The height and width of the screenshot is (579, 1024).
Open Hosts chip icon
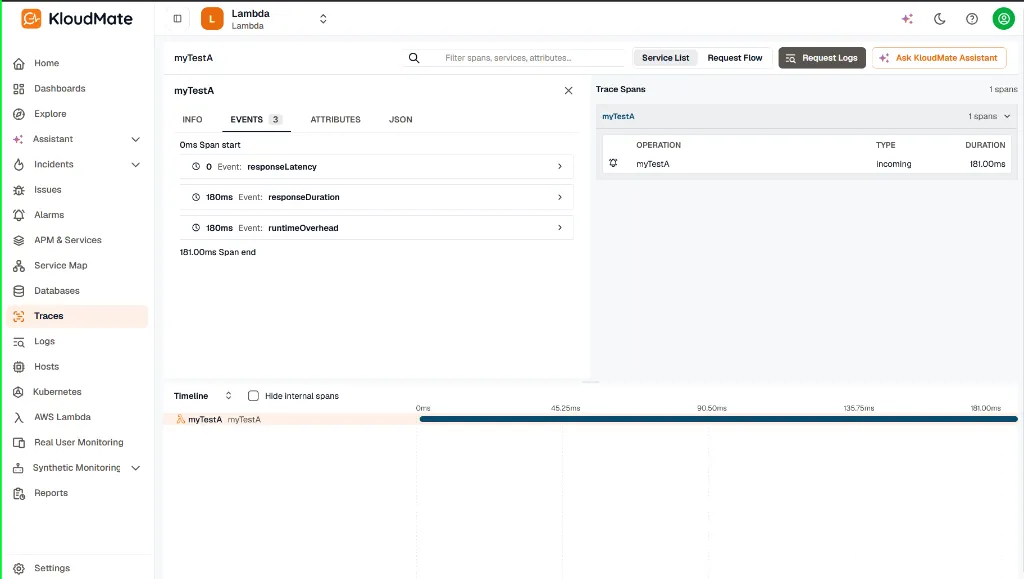(x=19, y=367)
